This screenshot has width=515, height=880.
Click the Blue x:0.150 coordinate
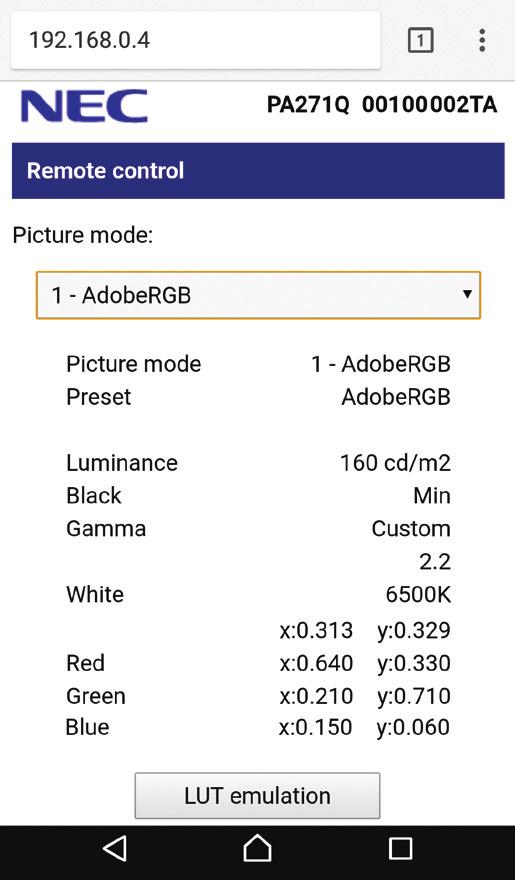click(316, 727)
